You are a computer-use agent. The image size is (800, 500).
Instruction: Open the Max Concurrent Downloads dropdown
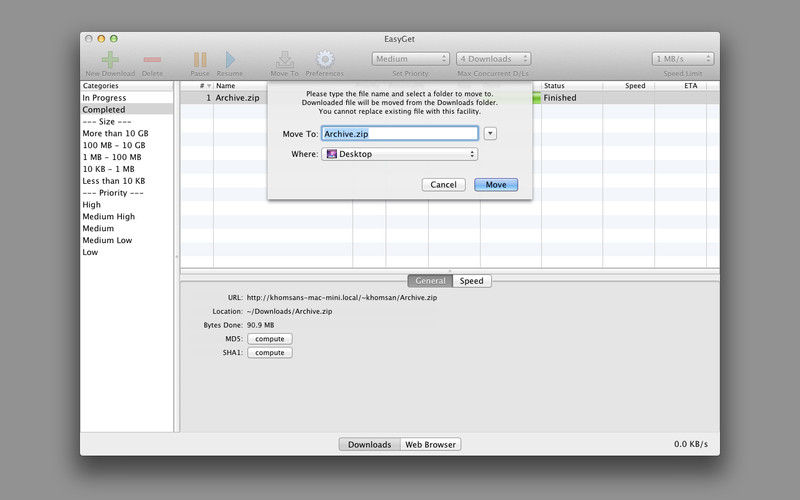[493, 59]
